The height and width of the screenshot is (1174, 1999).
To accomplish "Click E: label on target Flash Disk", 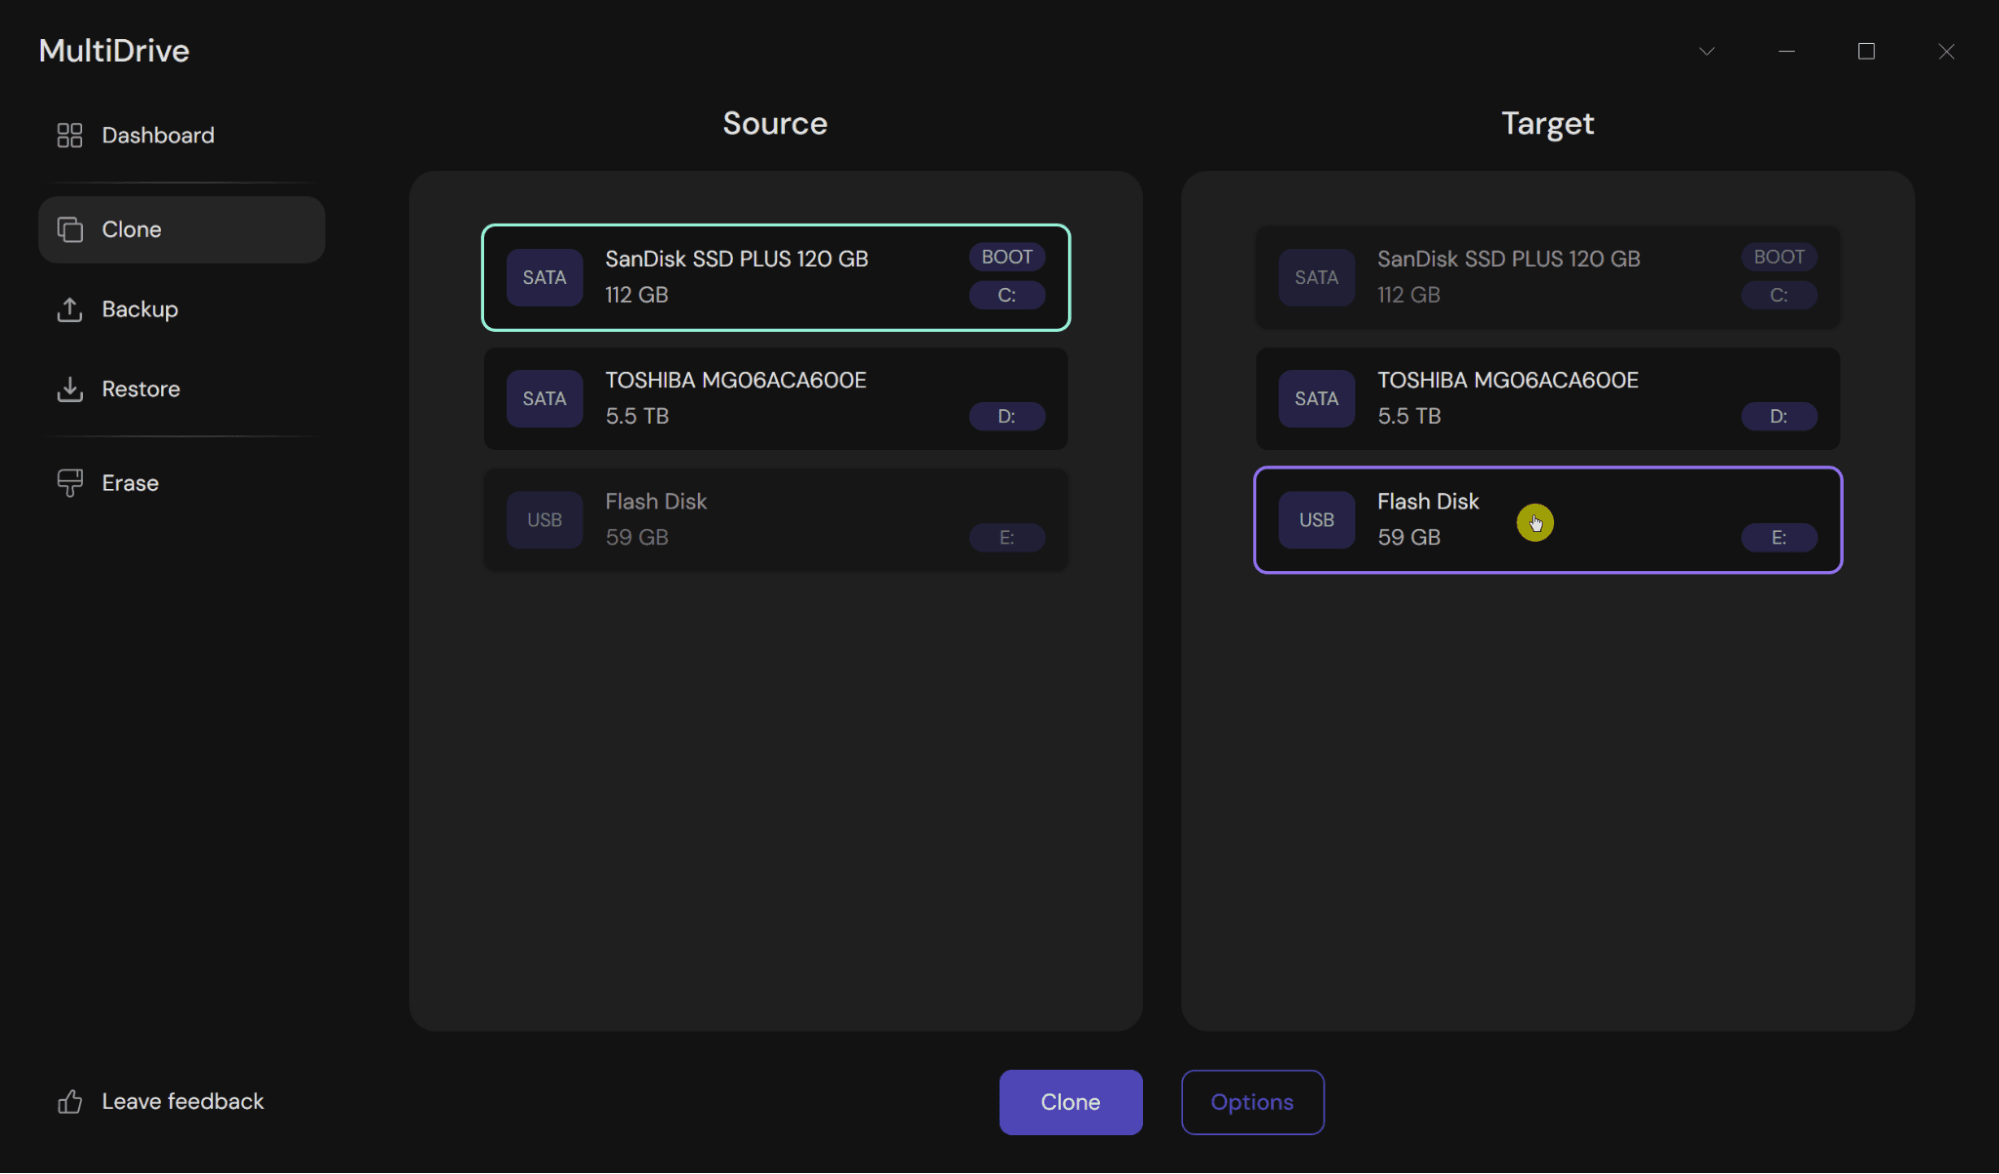I will [x=1779, y=537].
